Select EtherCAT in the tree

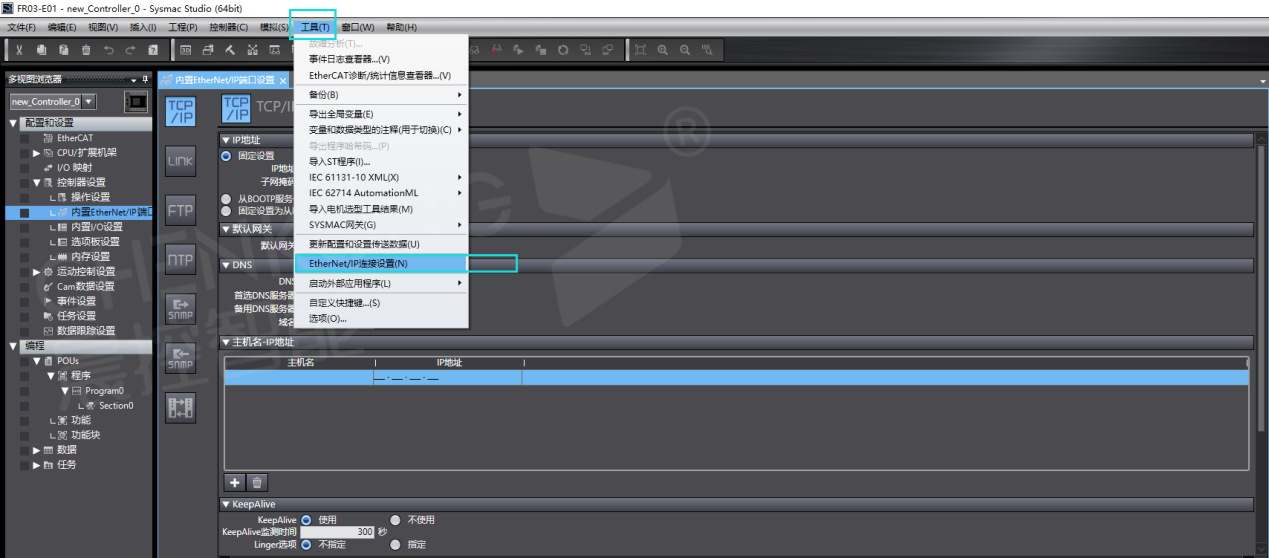75,138
